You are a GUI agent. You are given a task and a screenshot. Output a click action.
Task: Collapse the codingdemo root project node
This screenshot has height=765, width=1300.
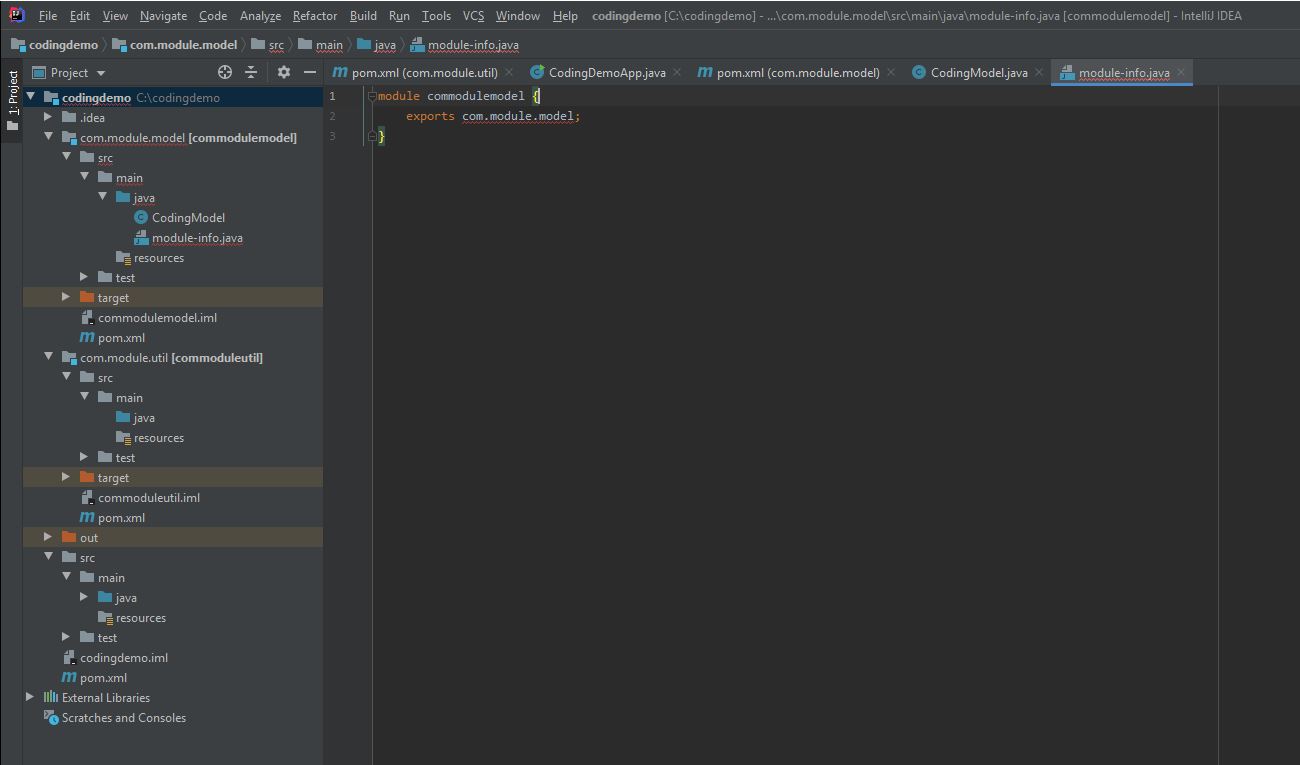[31, 97]
